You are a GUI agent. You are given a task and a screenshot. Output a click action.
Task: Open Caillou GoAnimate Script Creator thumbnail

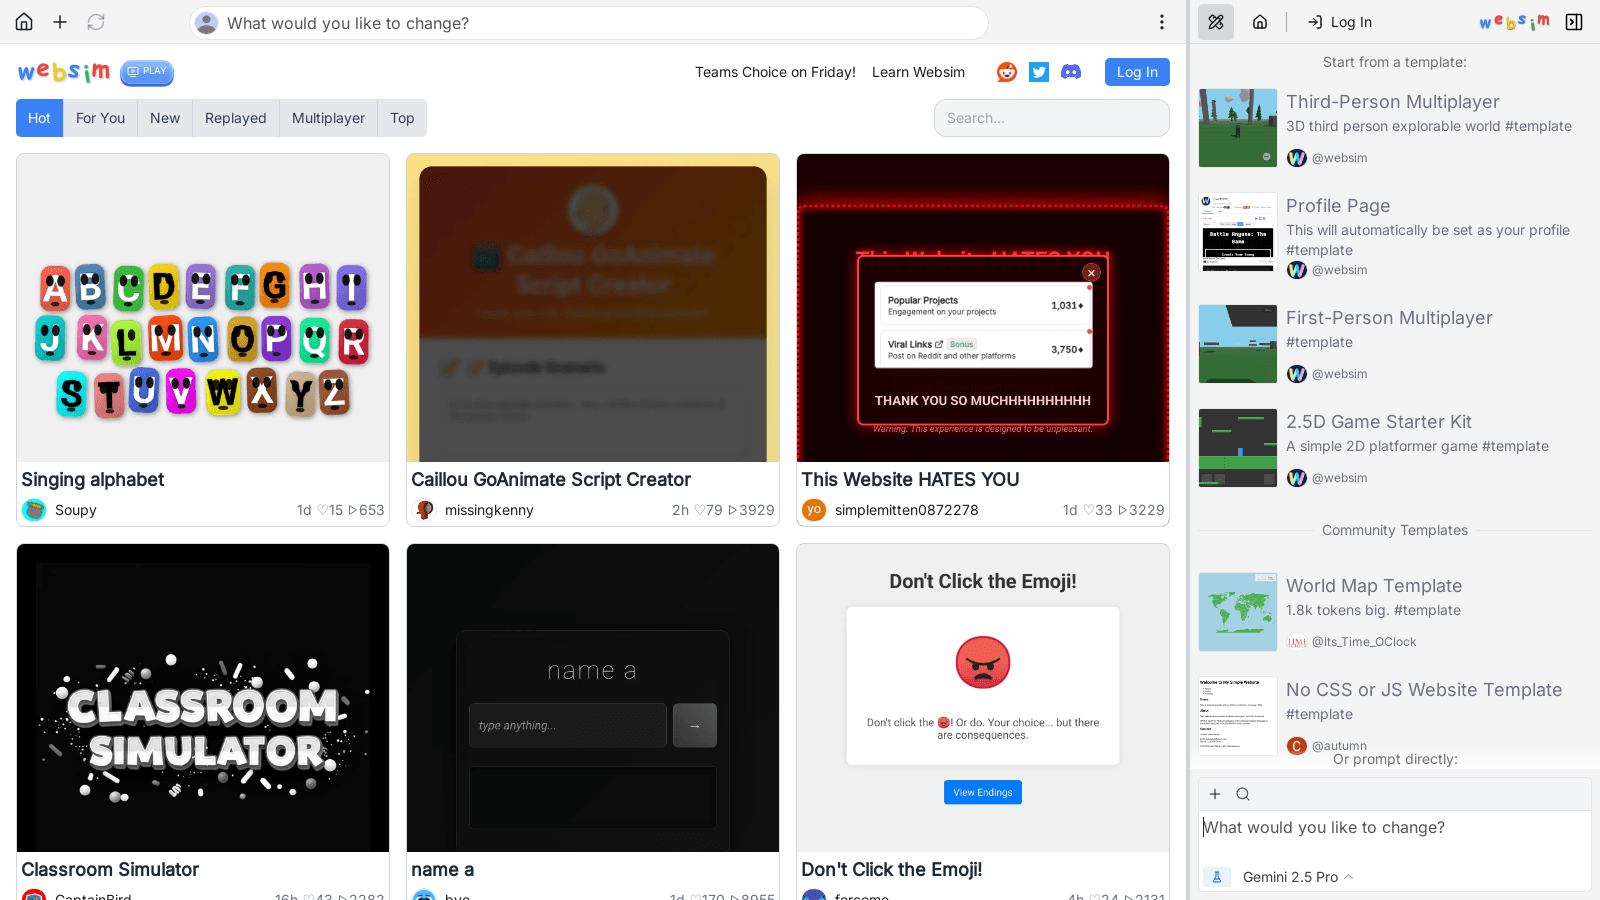tap(593, 308)
